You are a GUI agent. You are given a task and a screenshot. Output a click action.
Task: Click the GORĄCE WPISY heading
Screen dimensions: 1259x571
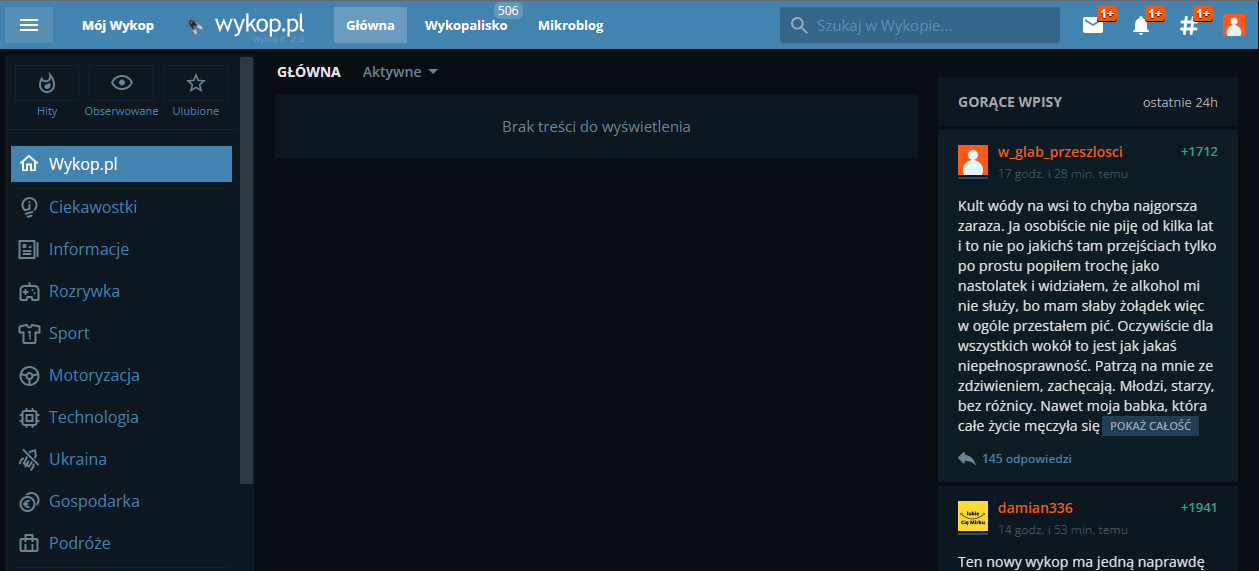coord(1010,102)
